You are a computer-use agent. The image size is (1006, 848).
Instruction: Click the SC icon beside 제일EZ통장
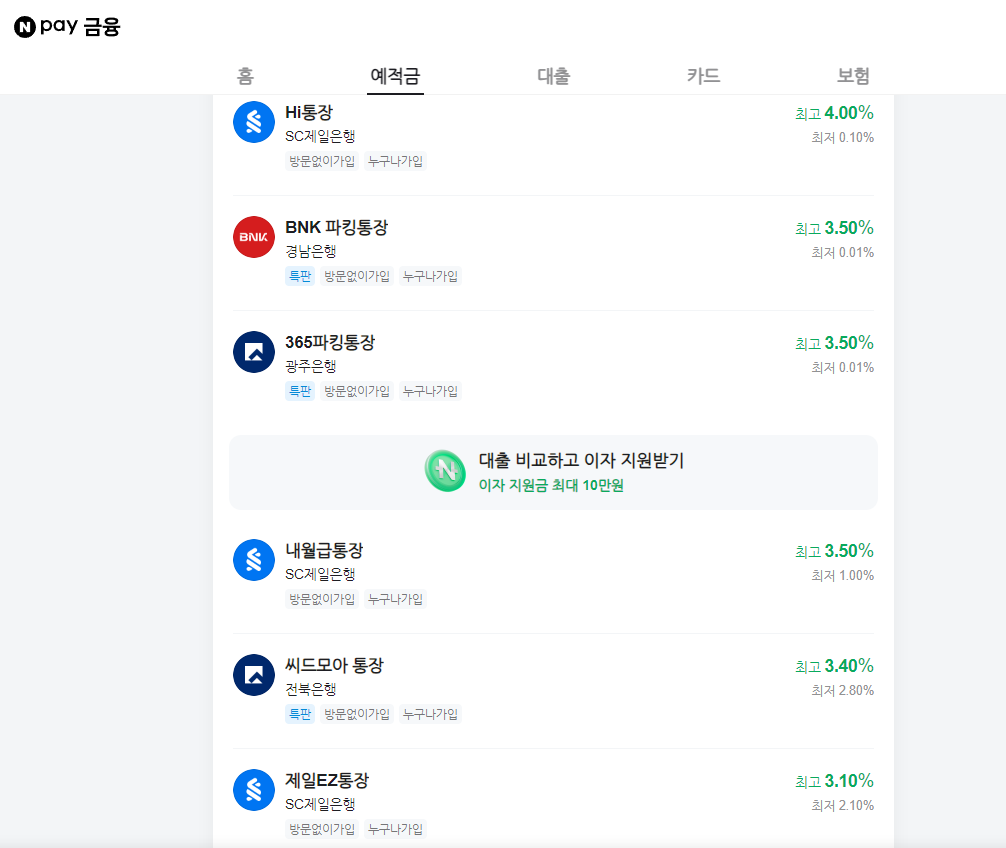click(x=254, y=790)
